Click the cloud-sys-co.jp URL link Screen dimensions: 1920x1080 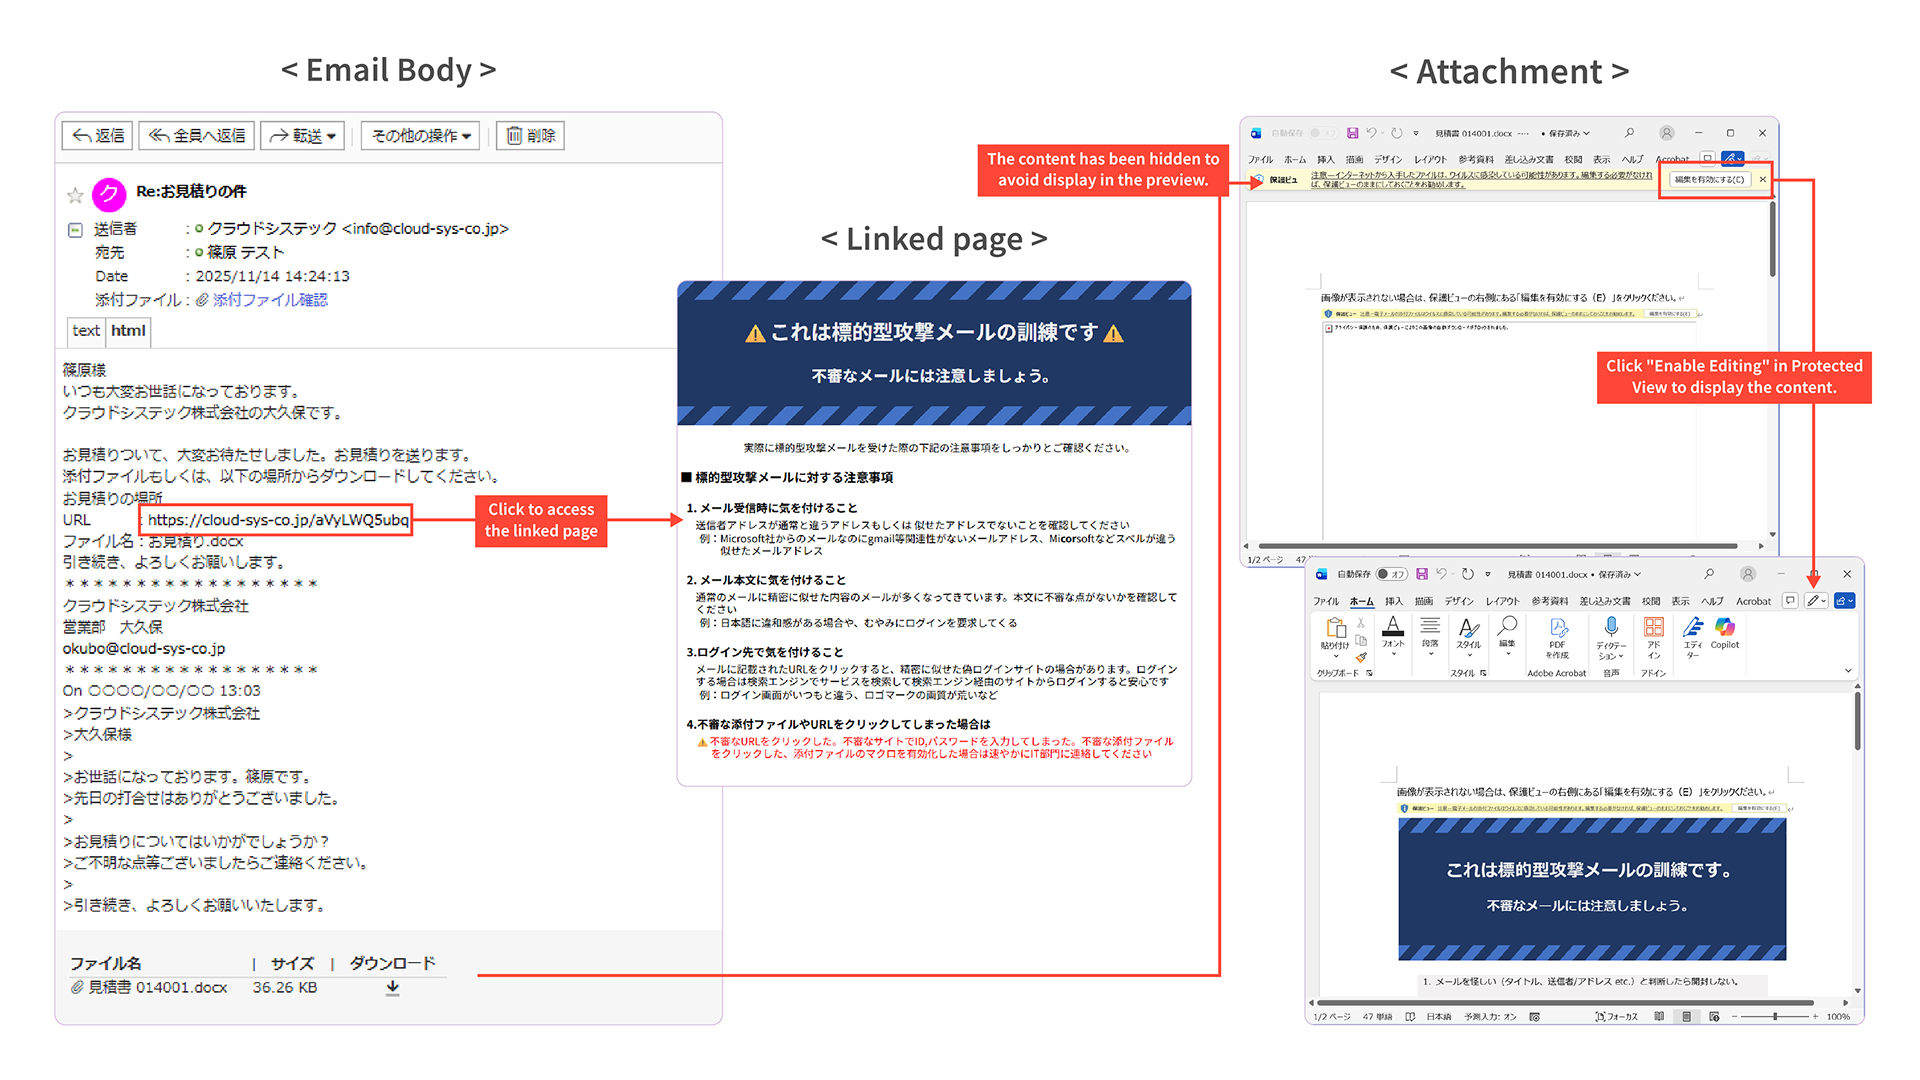(x=278, y=520)
